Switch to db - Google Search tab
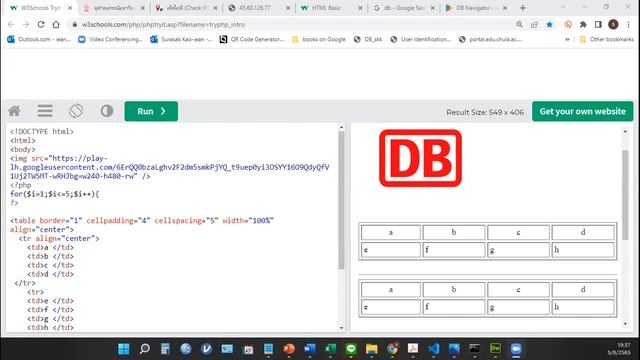The width and height of the screenshot is (640, 360). click(403, 8)
